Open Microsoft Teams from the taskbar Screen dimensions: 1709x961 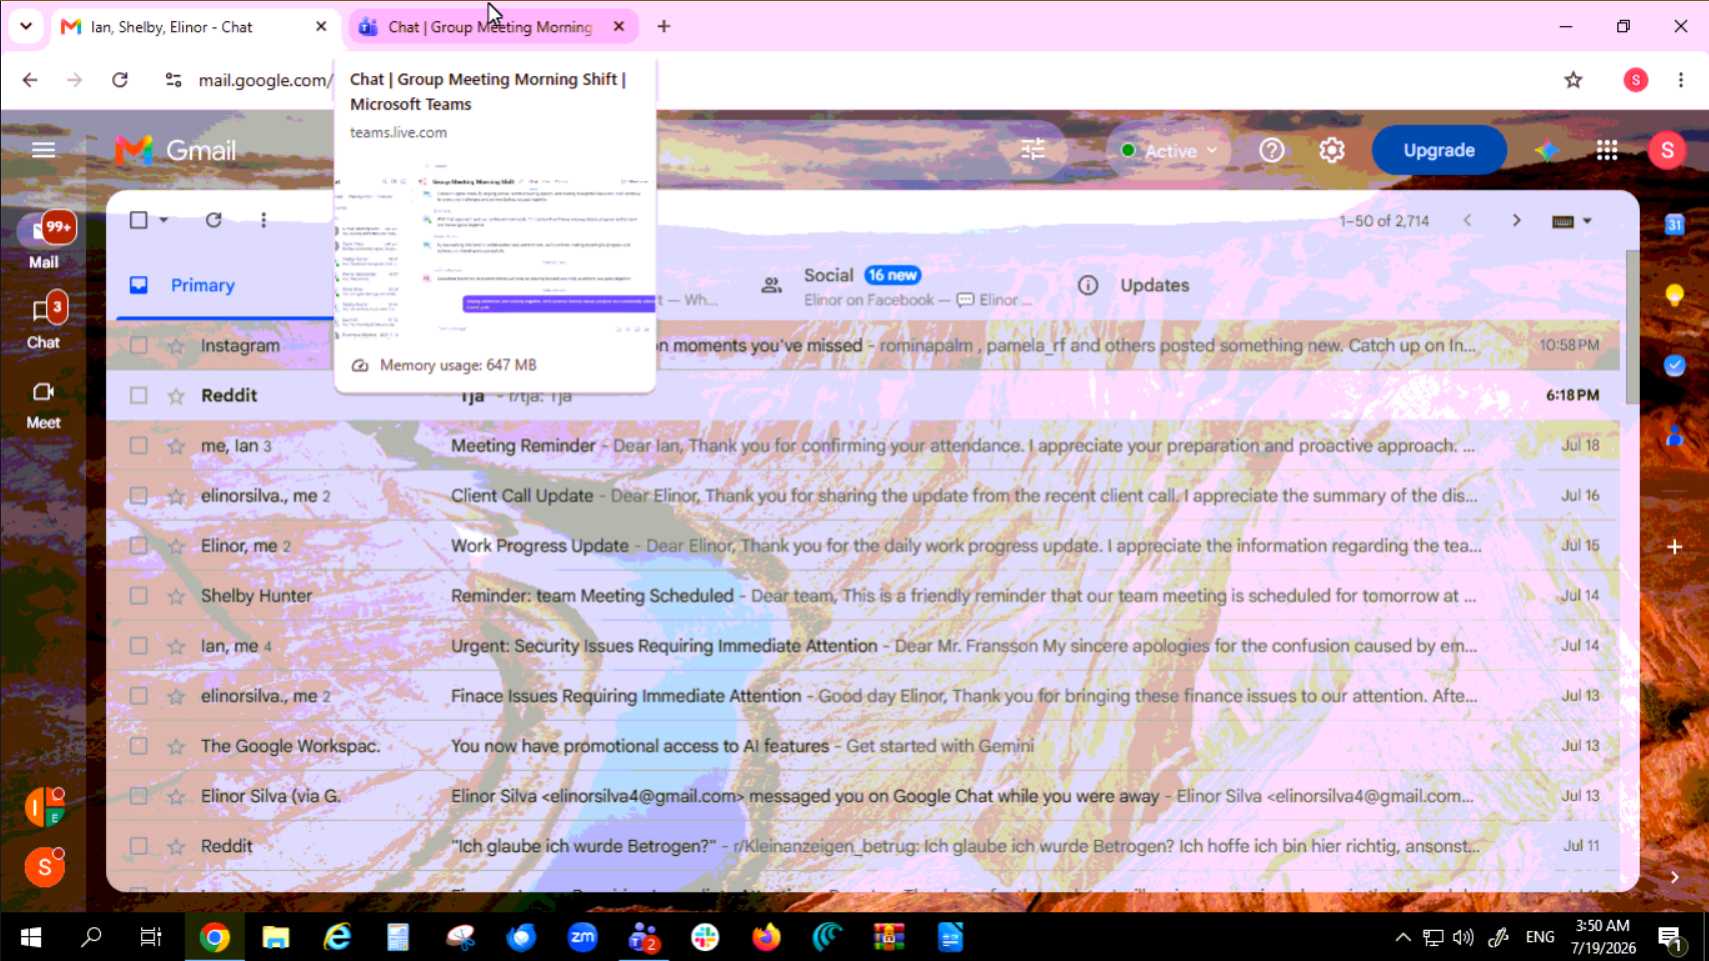[643, 937]
